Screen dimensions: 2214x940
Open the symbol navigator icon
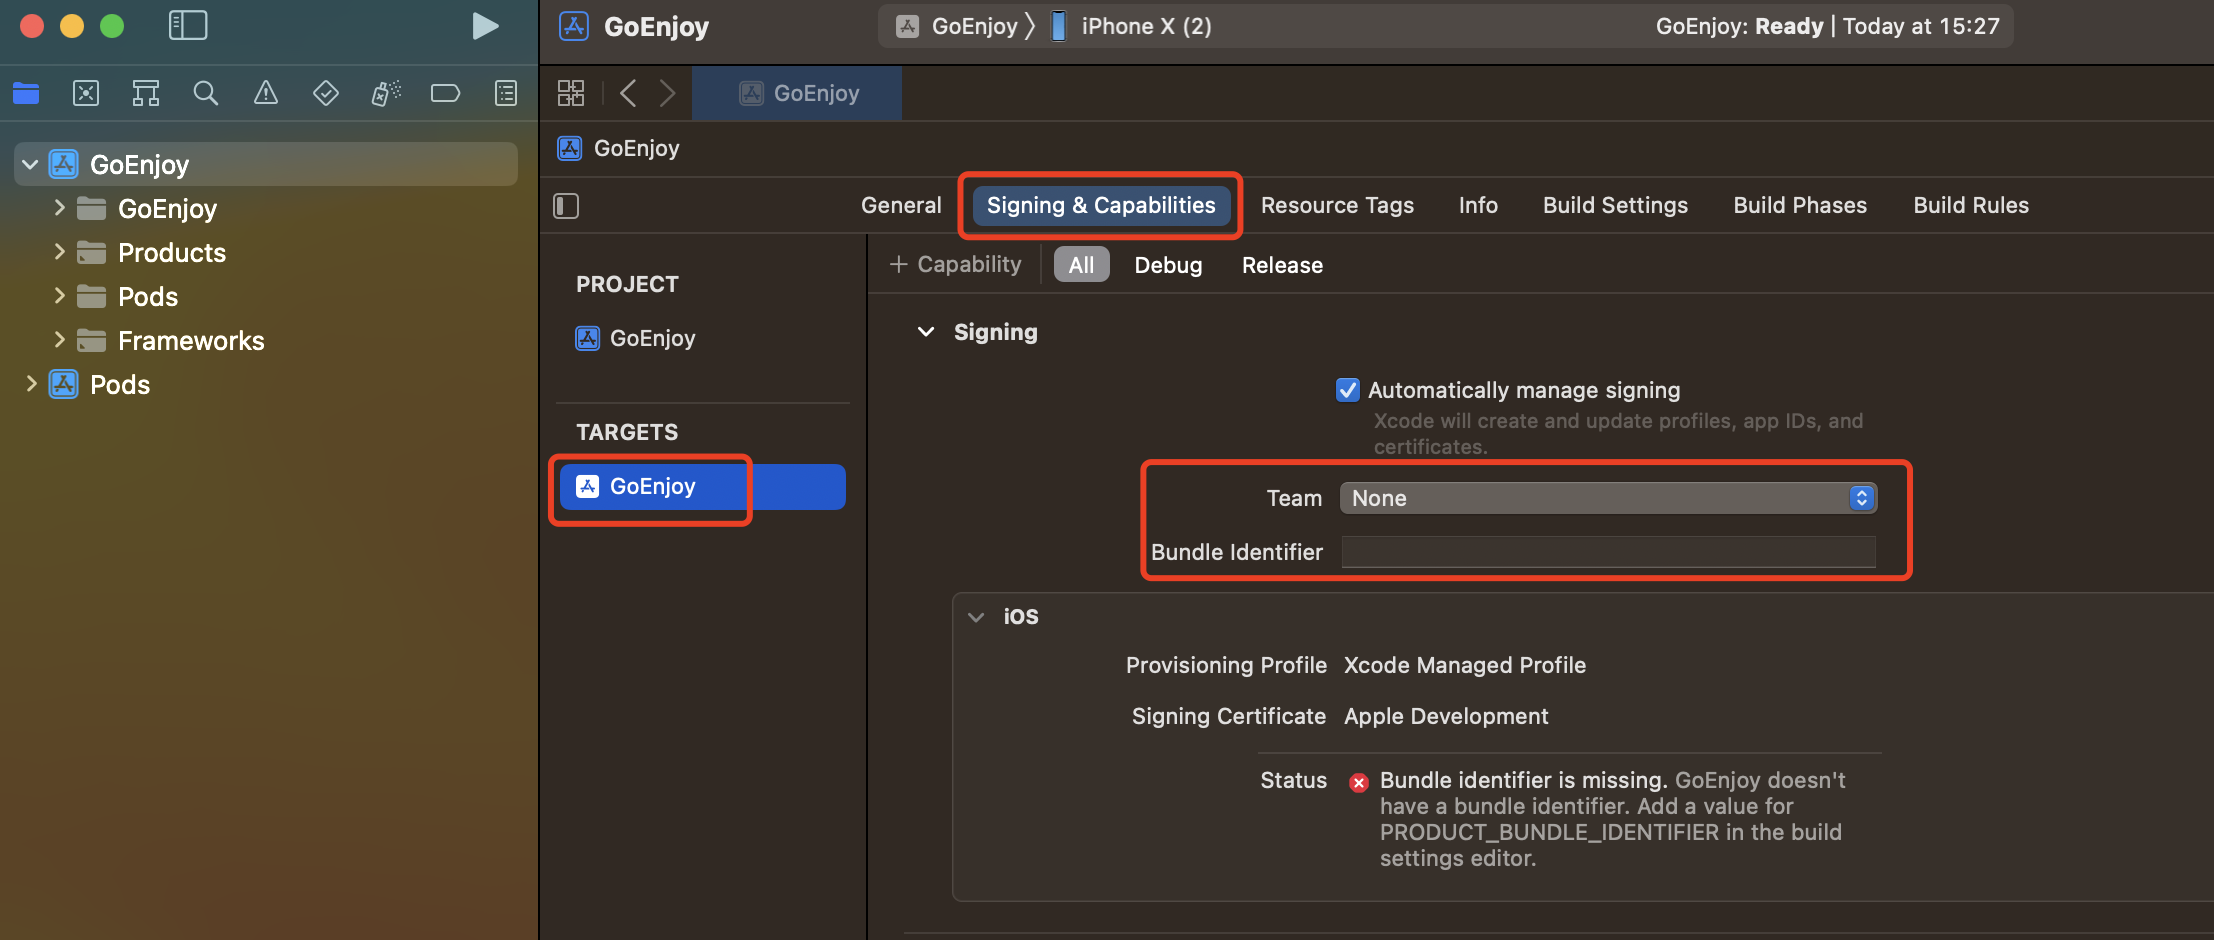(x=146, y=93)
